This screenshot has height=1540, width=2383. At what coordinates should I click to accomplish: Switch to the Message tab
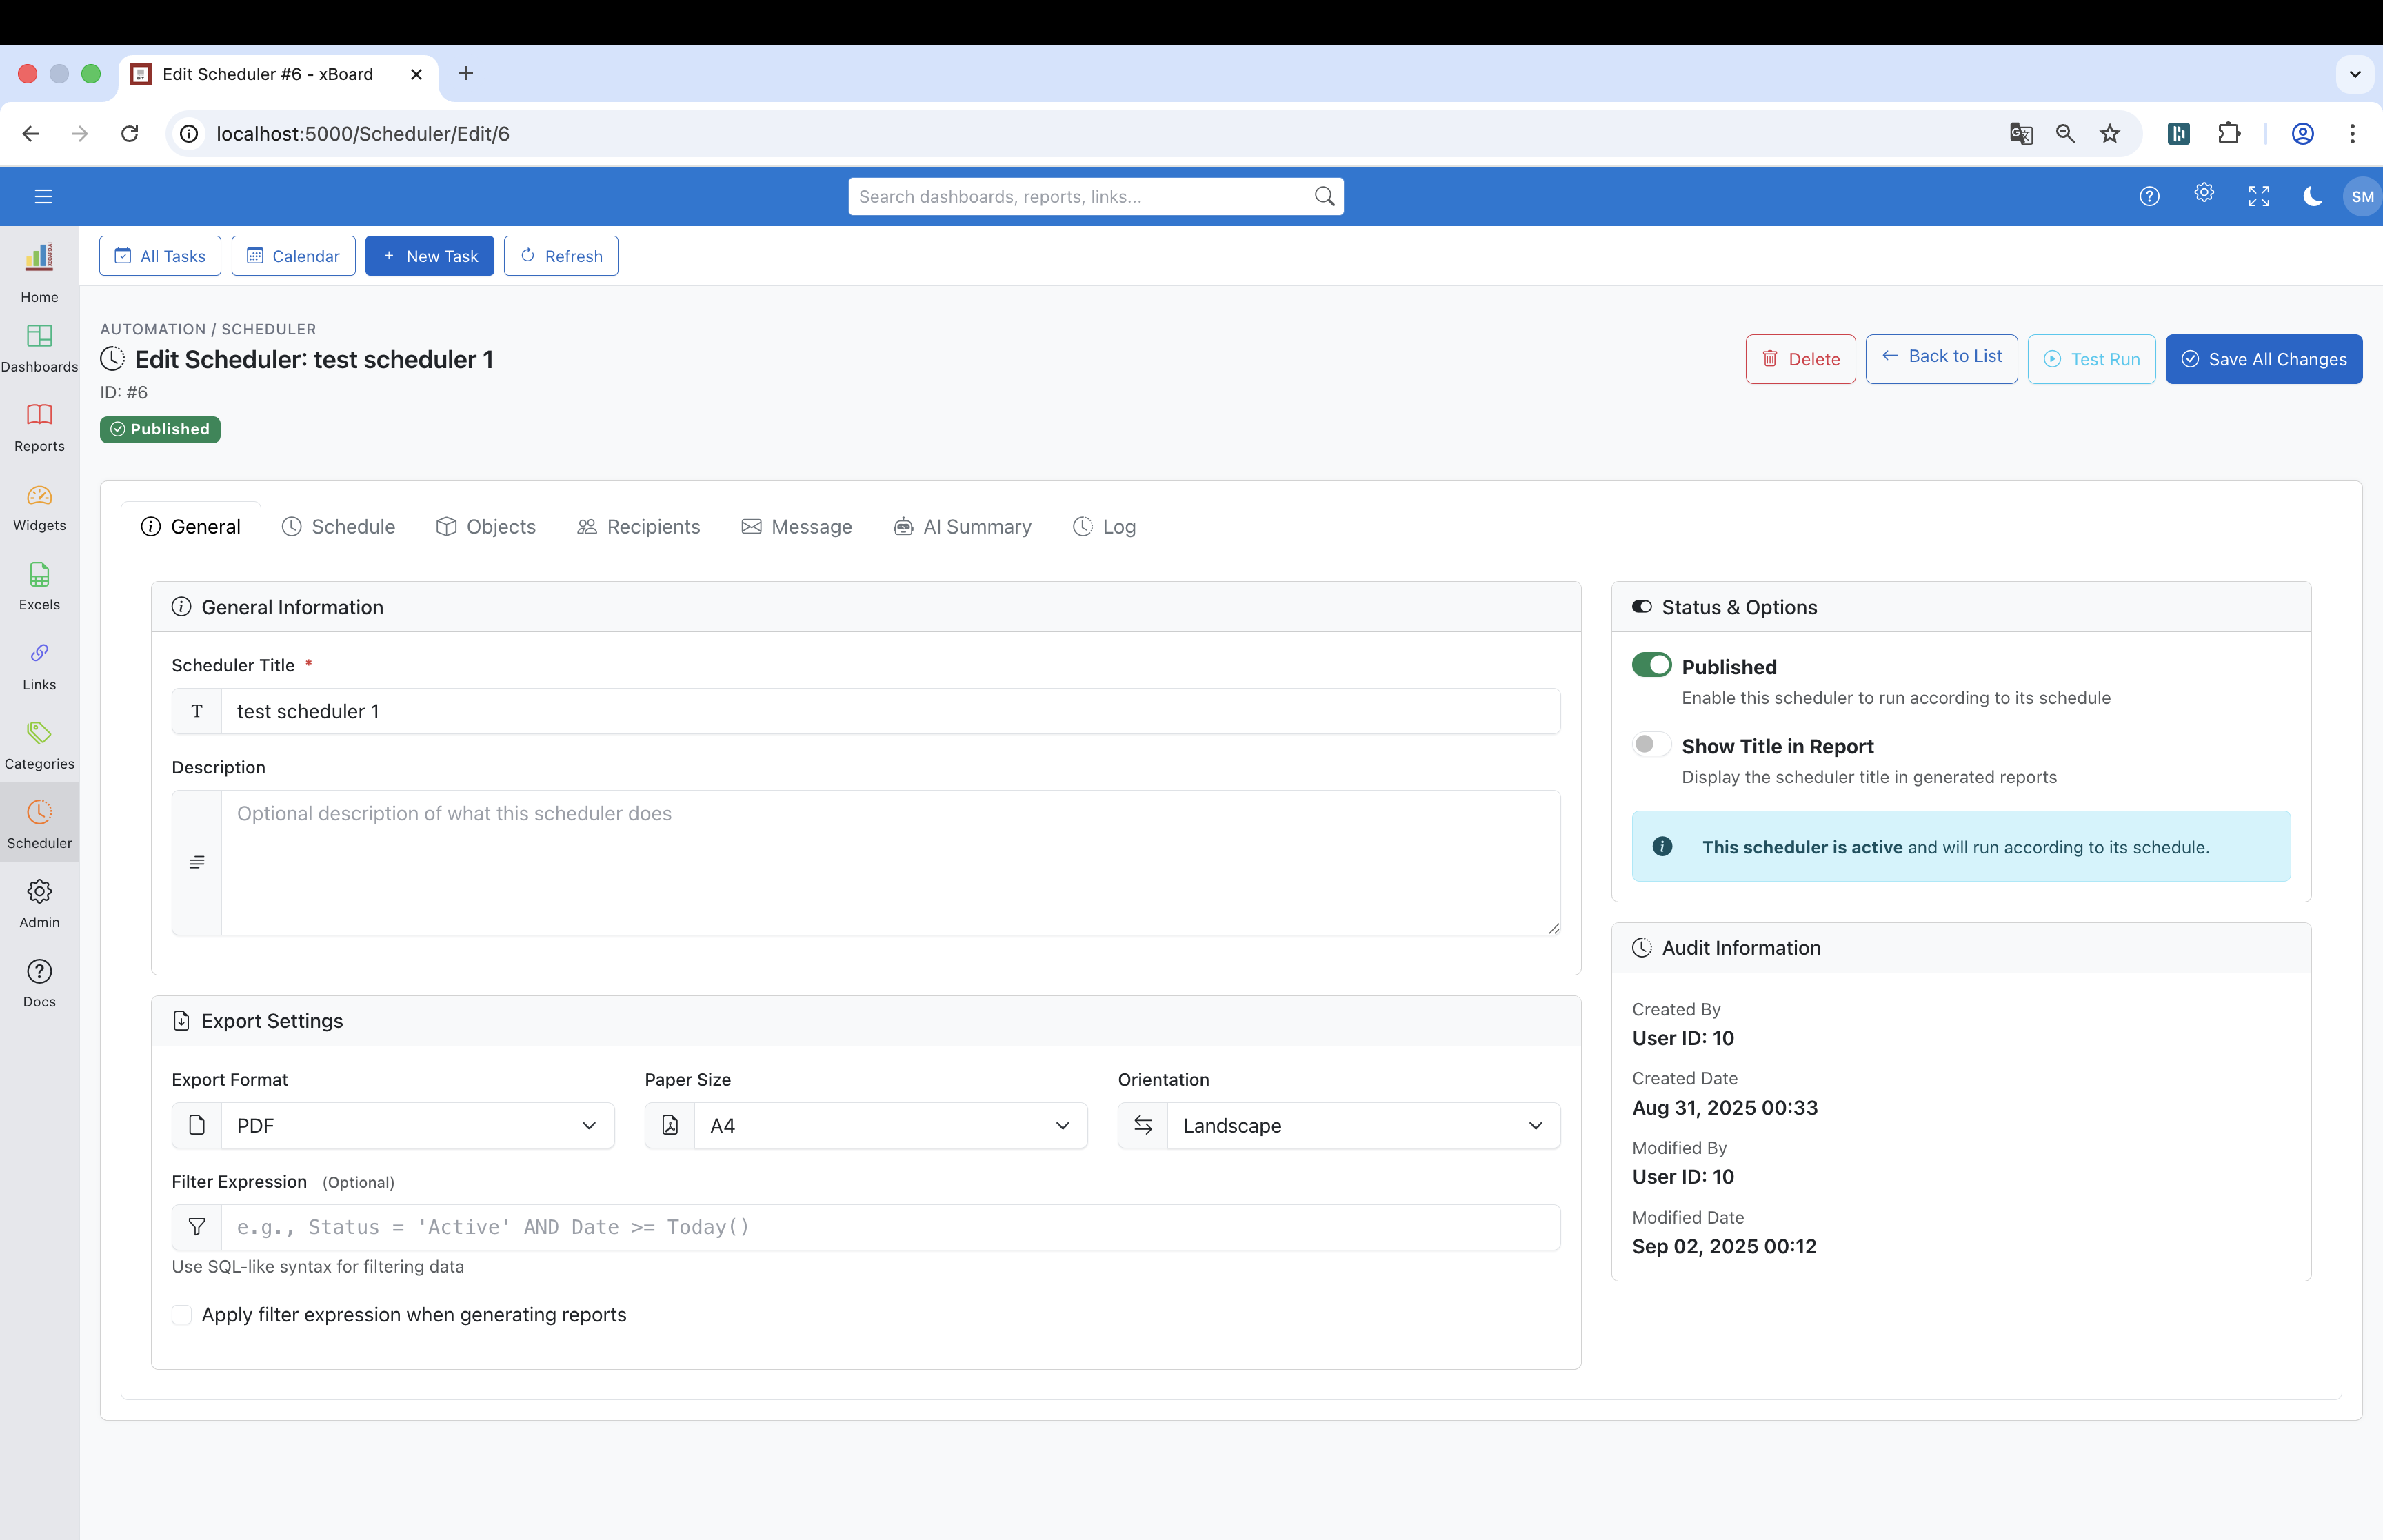(x=796, y=526)
